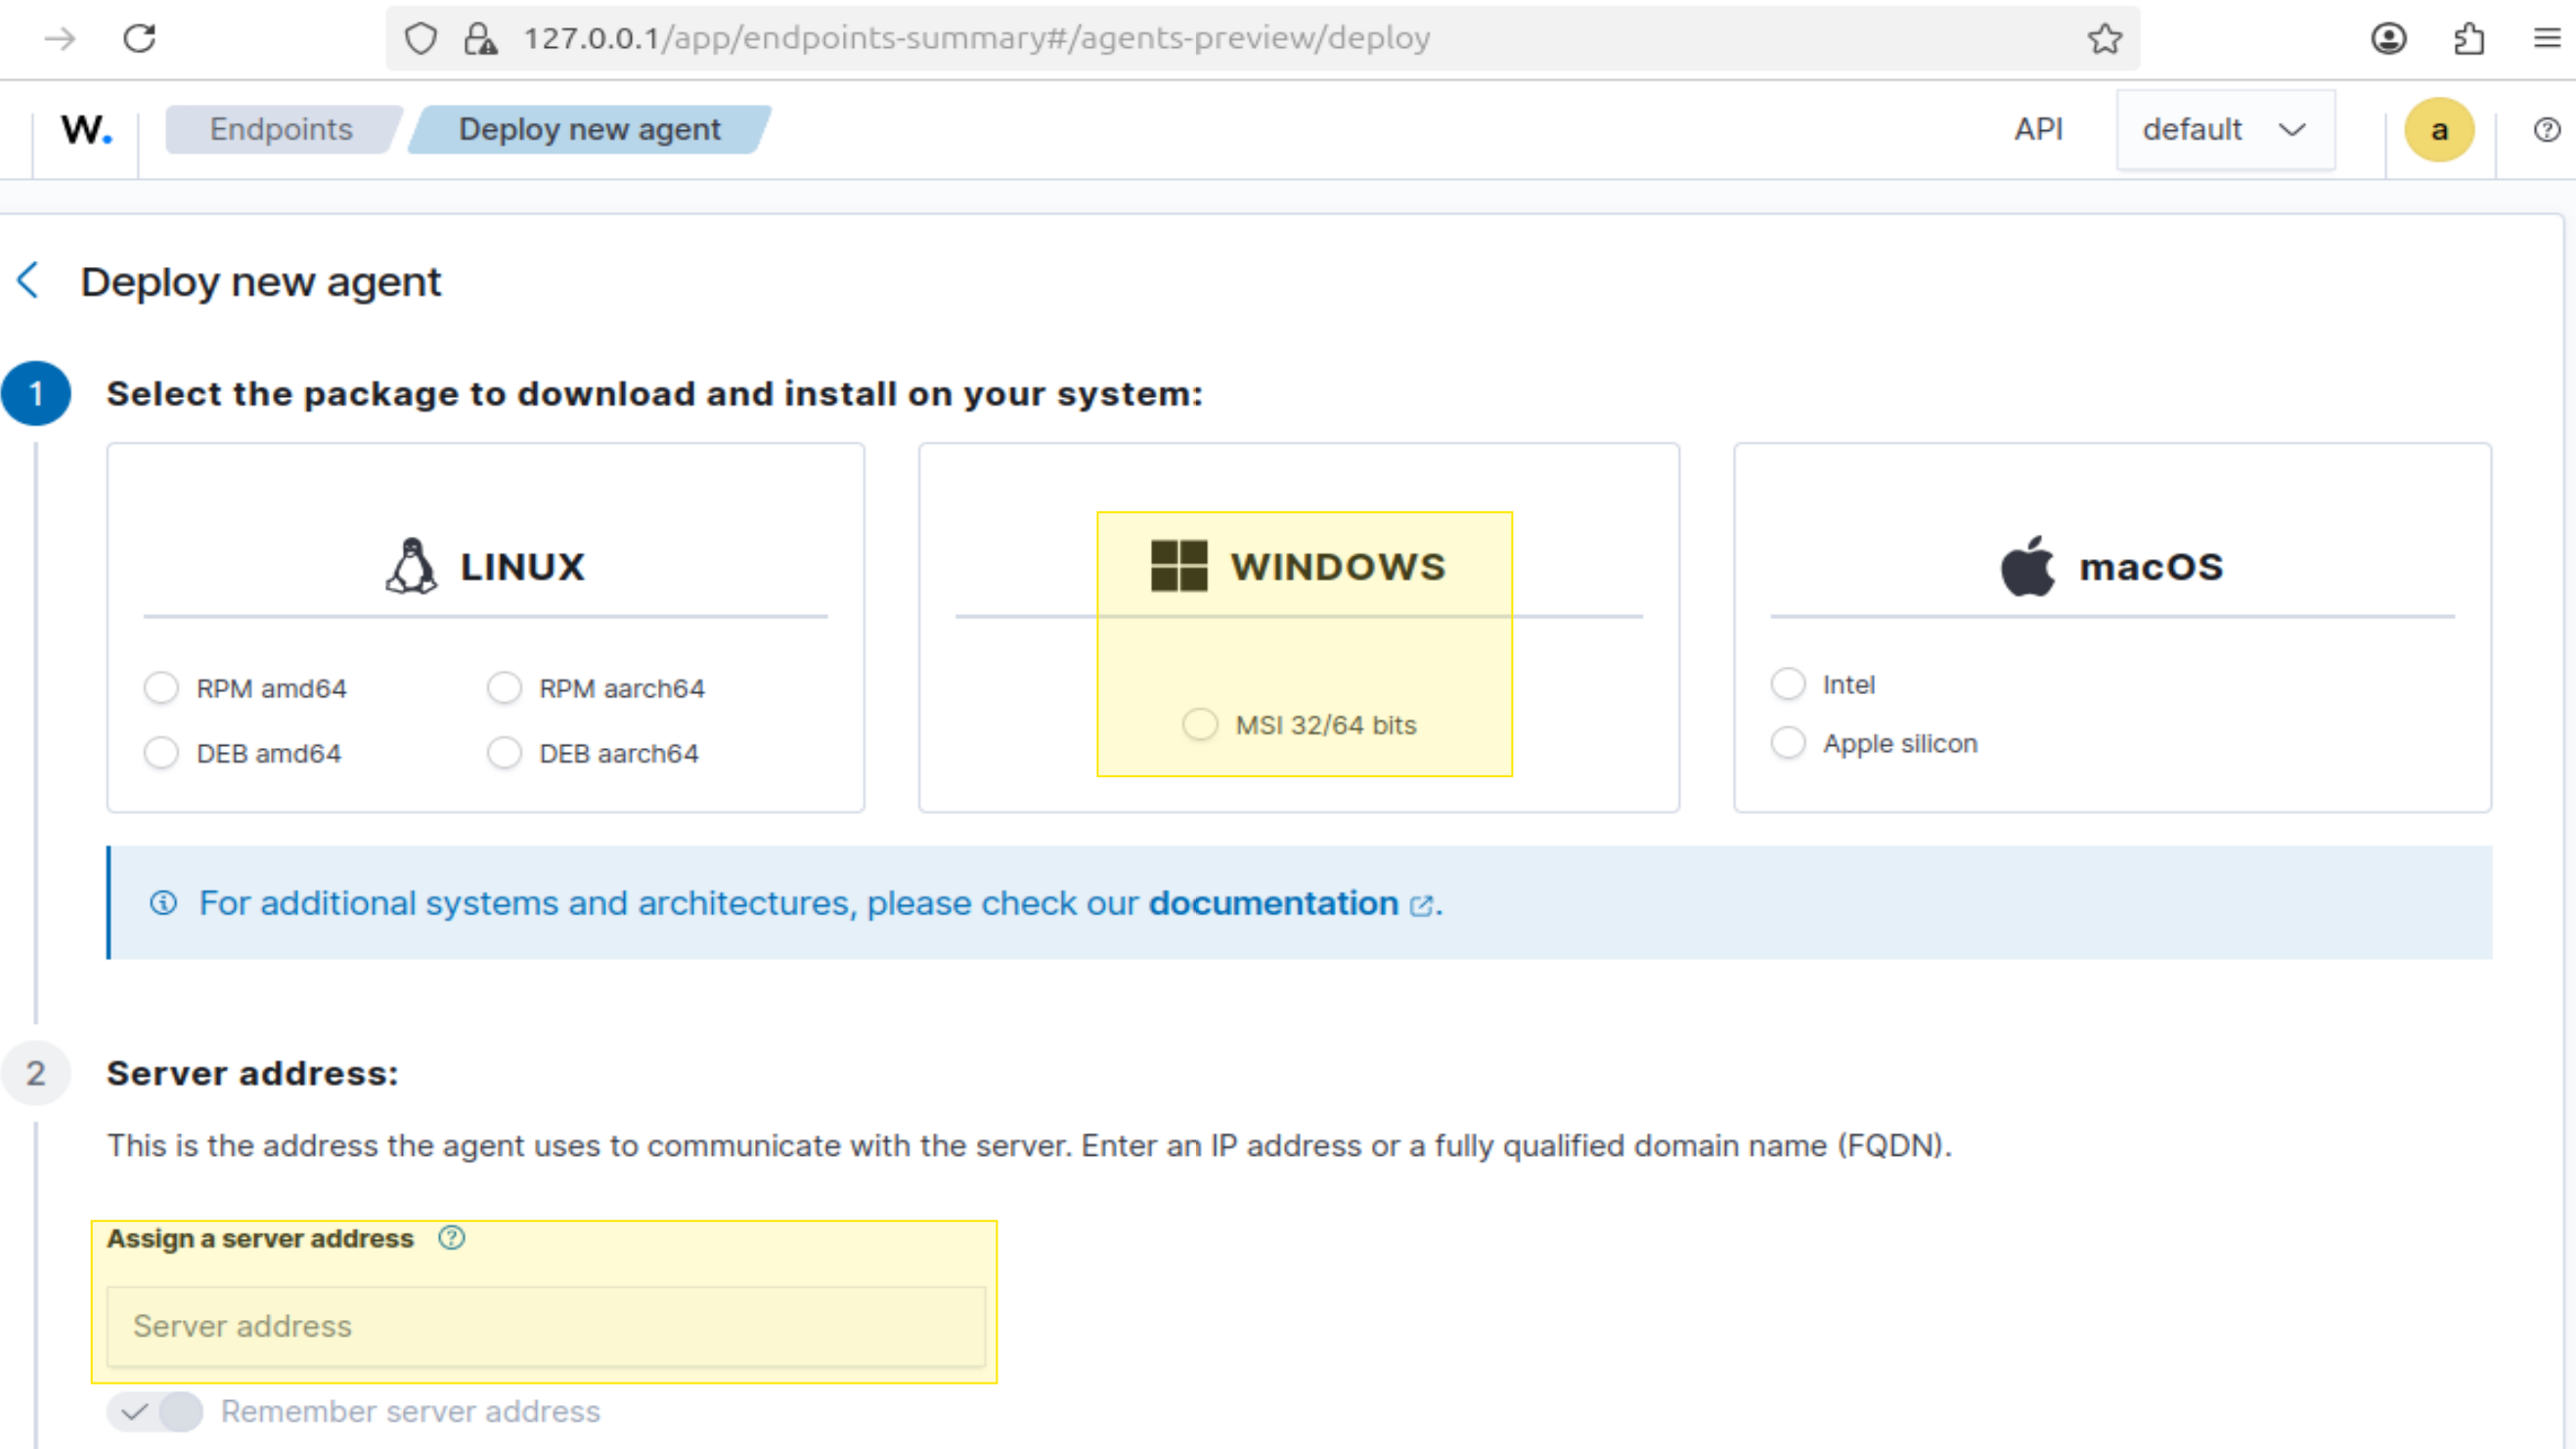Select the RPM amd64 package
This screenshot has width=2576, height=1449.
pyautogui.click(x=161, y=688)
